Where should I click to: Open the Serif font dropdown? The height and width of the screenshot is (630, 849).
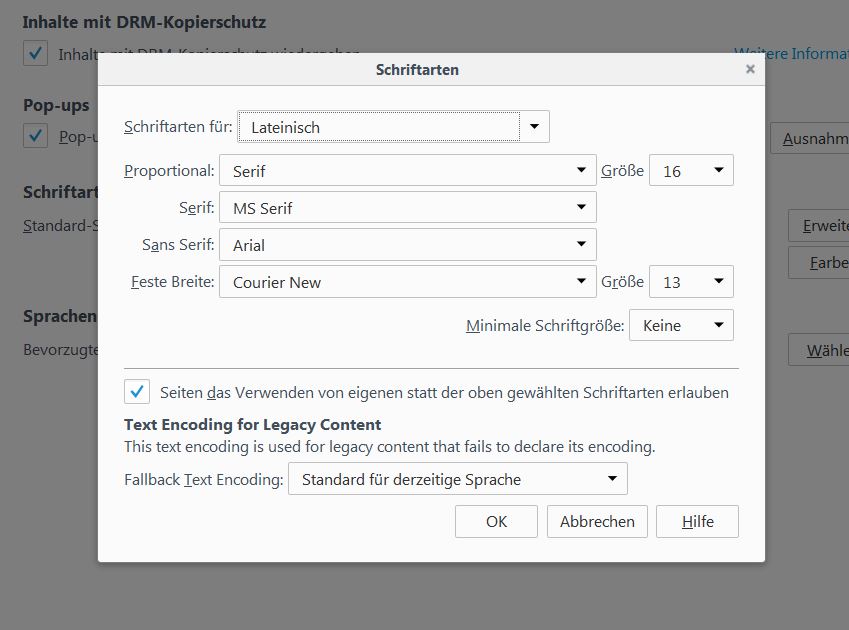407,208
